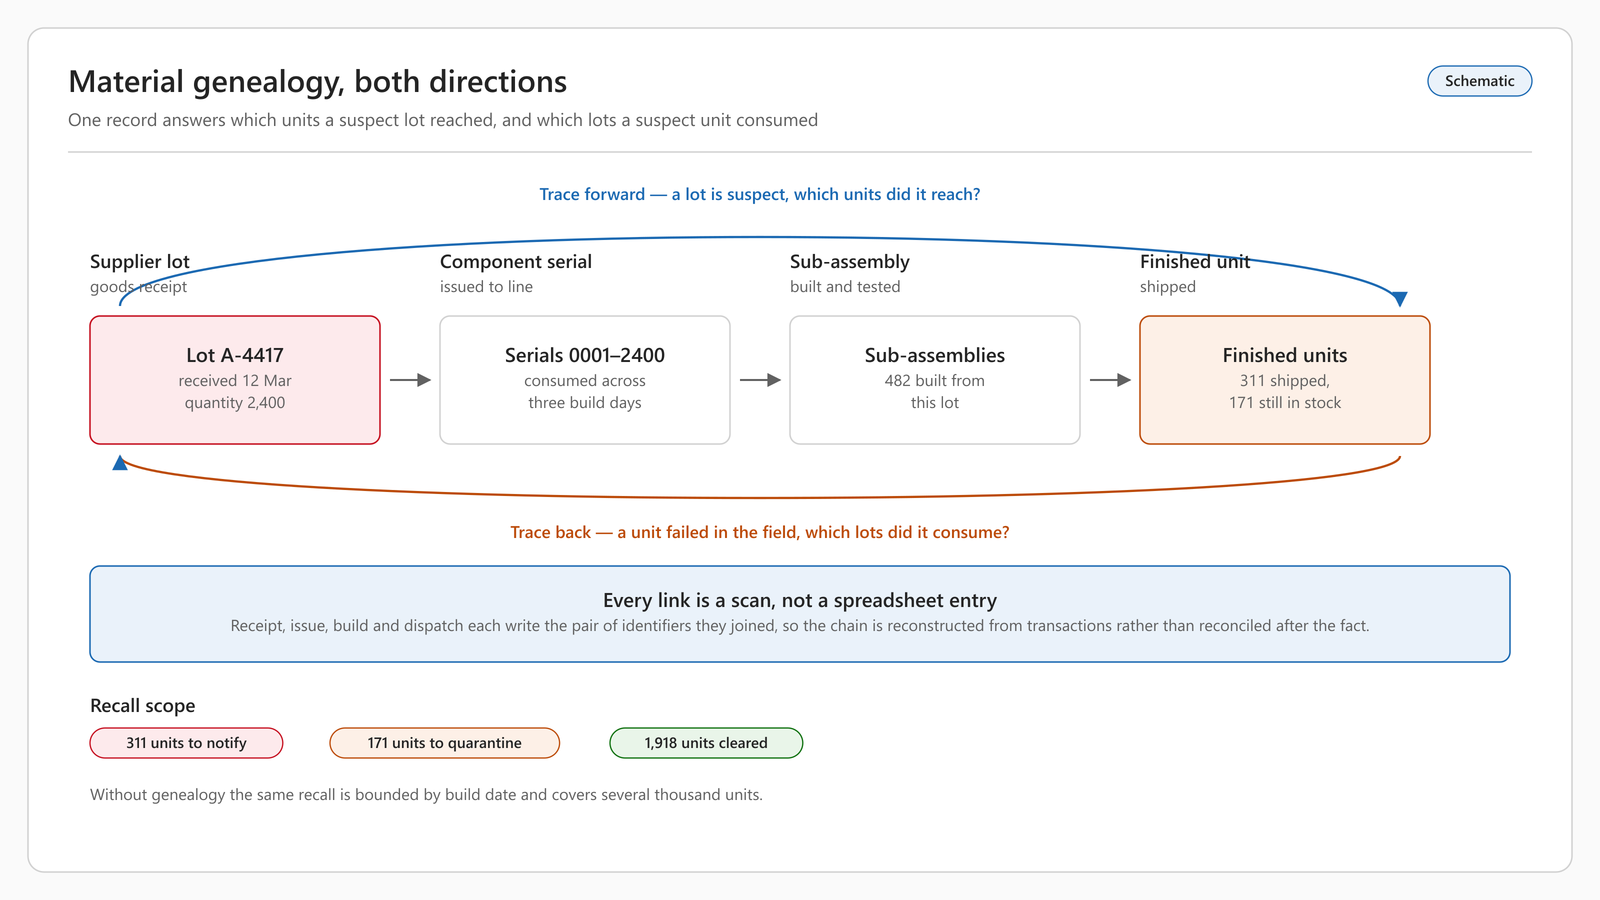Click the blue trace-forward arrowhead
Image resolution: width=1600 pixels, height=900 pixels.
1400,299
